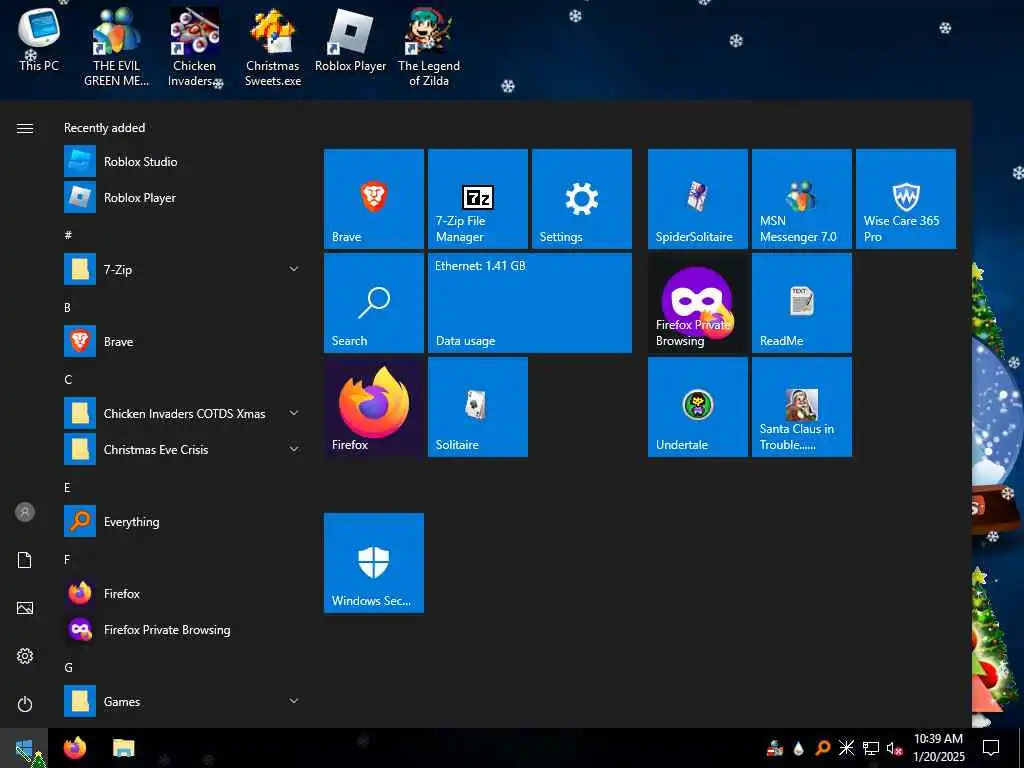The height and width of the screenshot is (768, 1024).
Task: Open Roblox Studio from Recently added
Action: (183, 162)
